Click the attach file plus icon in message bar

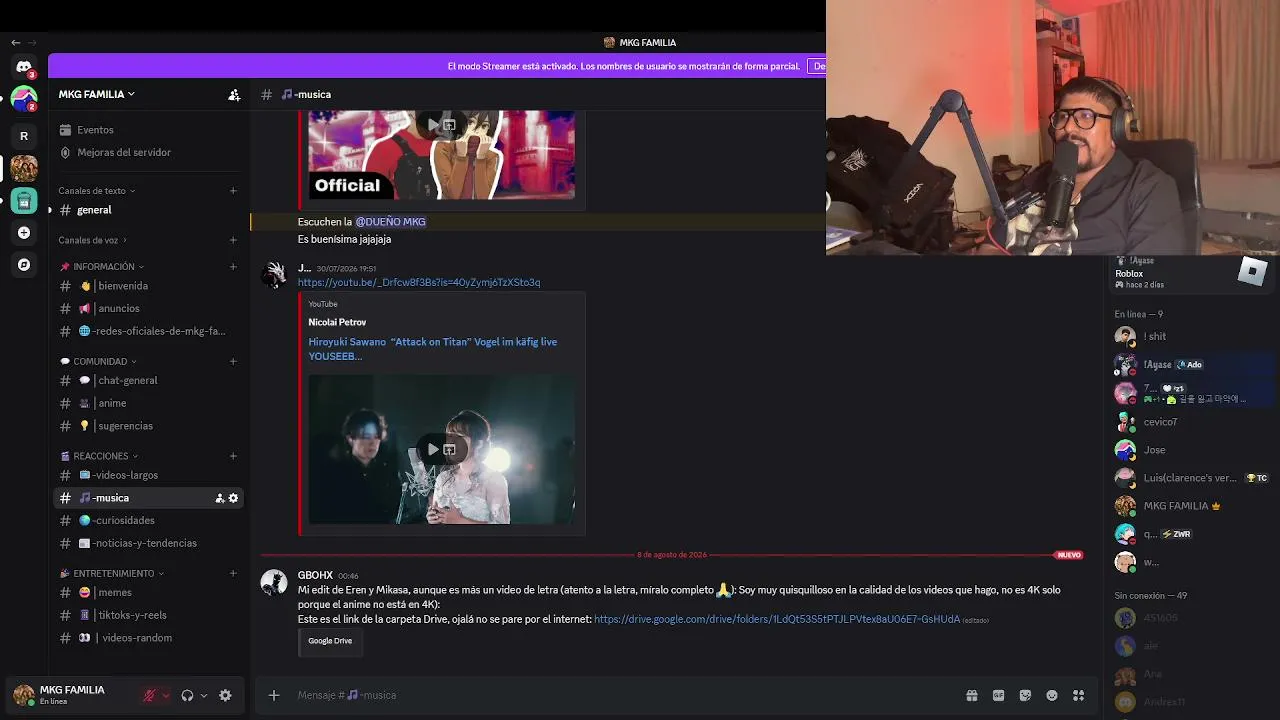[x=274, y=695]
